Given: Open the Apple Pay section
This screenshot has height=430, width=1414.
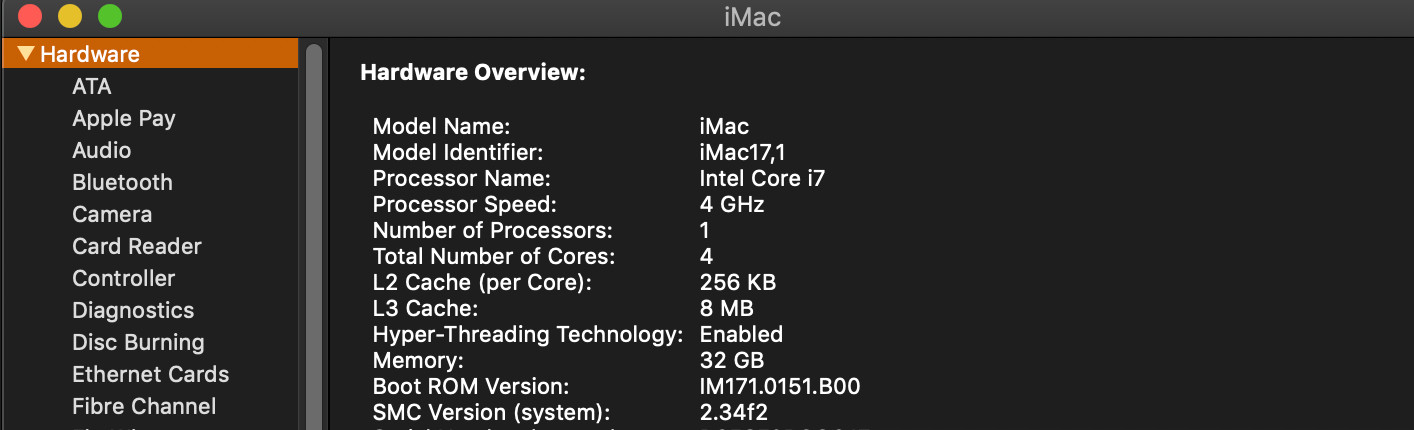Looking at the screenshot, I should (x=123, y=118).
